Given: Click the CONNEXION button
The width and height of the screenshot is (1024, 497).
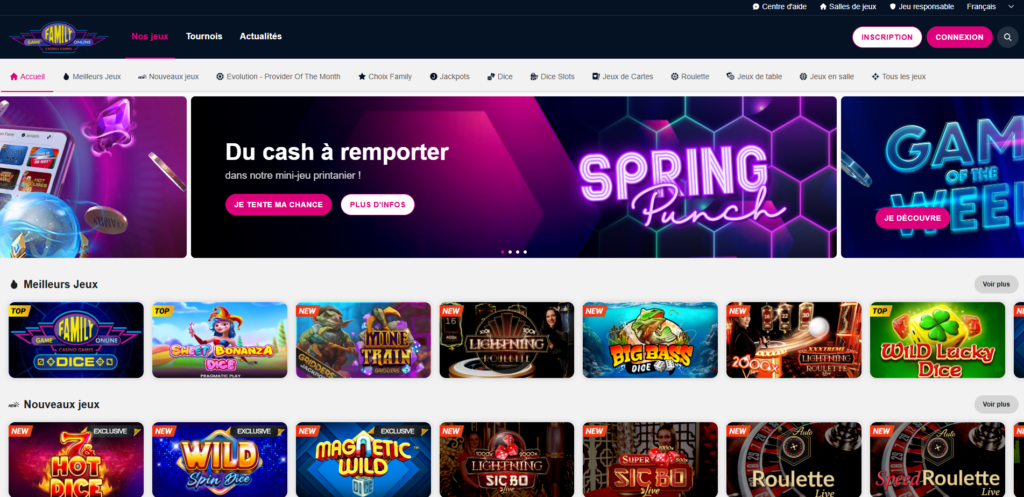Looking at the screenshot, I should (959, 37).
